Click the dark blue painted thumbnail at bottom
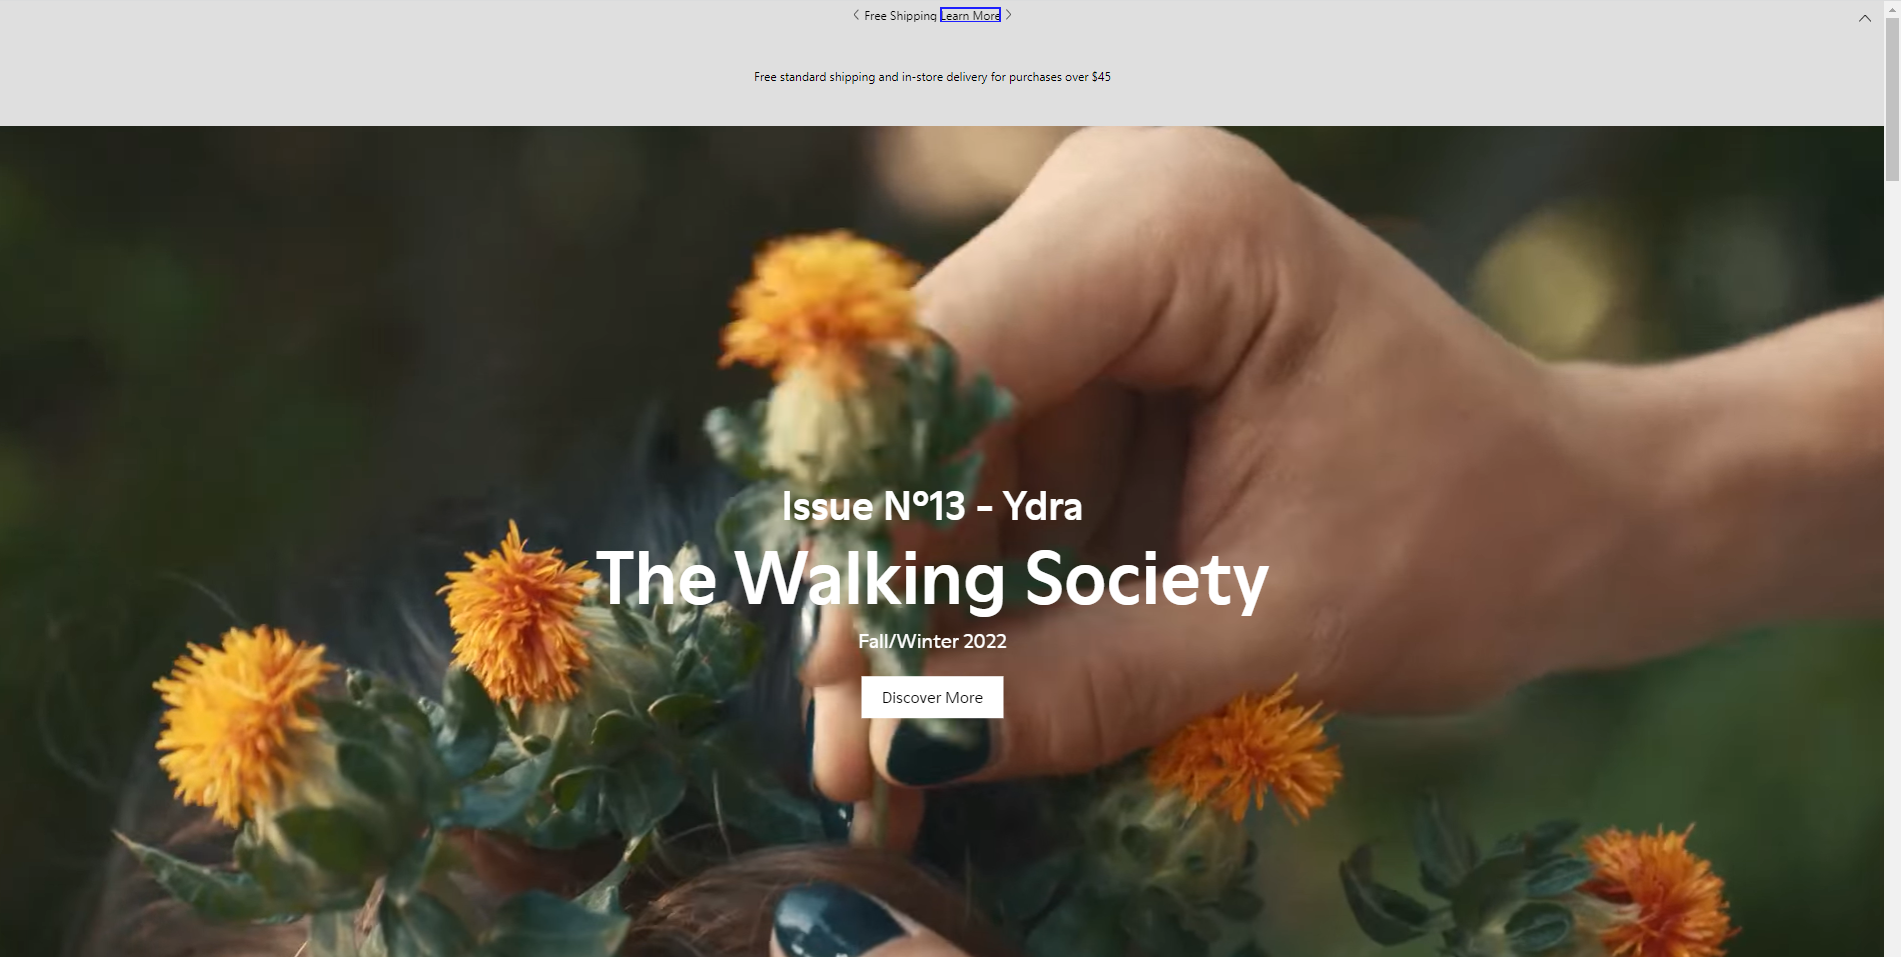This screenshot has height=957, width=1901. 838,920
